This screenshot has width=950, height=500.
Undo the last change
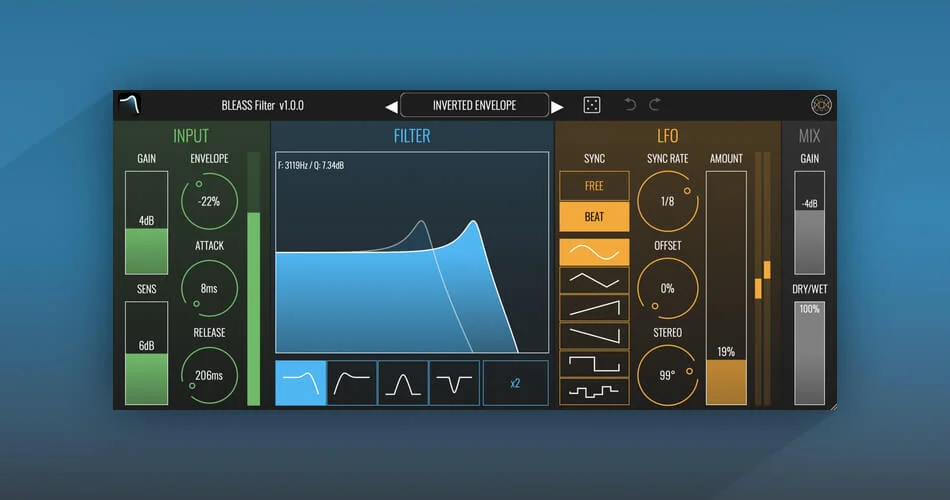click(630, 105)
